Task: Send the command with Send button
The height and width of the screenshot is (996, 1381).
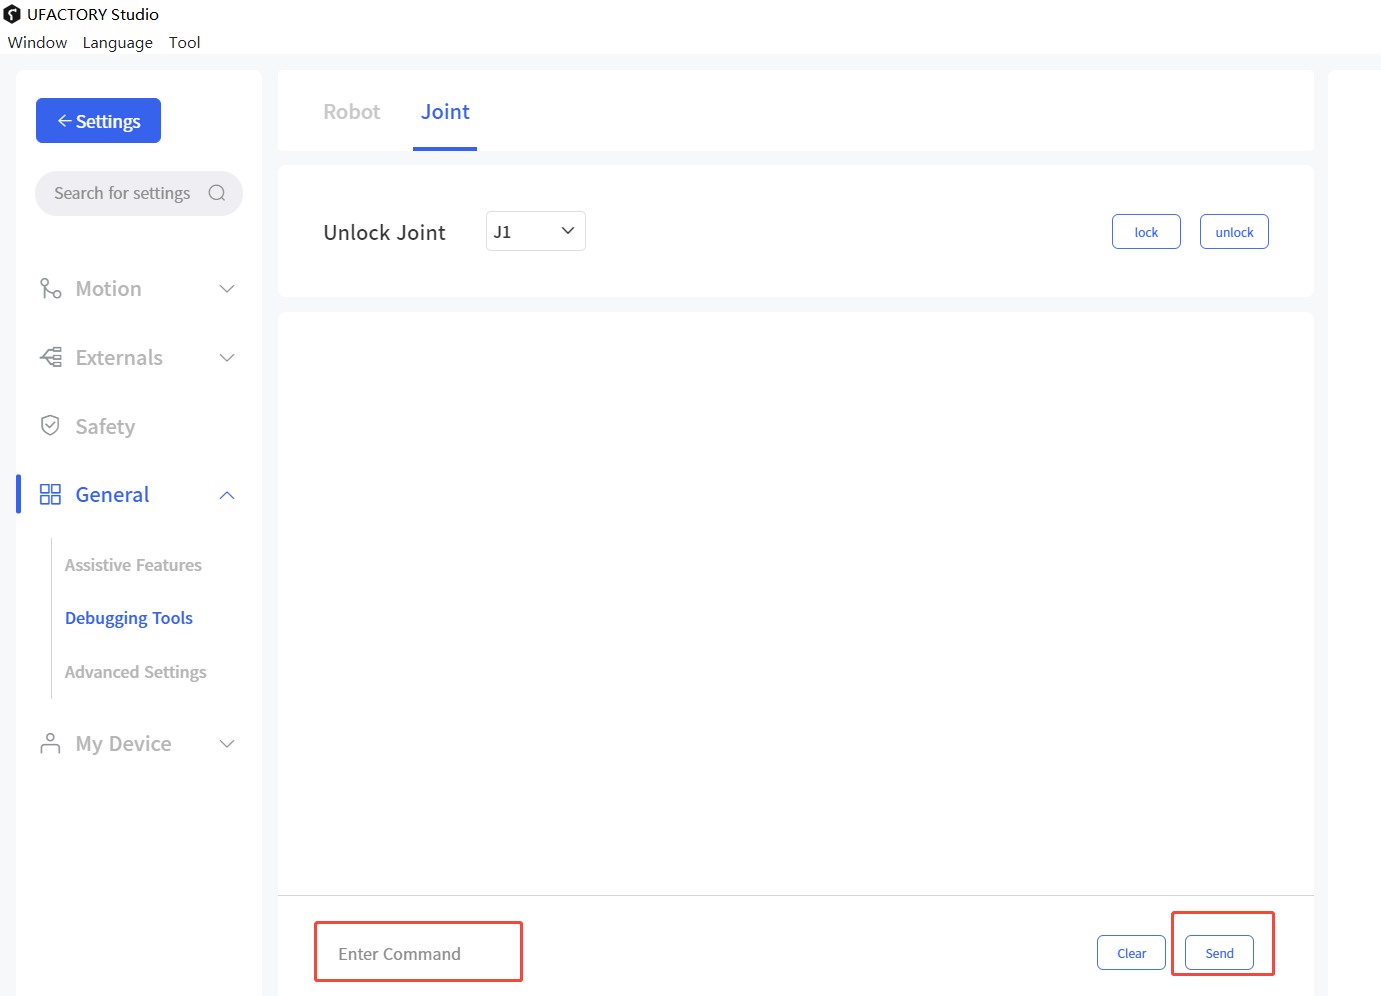Action: point(1219,953)
